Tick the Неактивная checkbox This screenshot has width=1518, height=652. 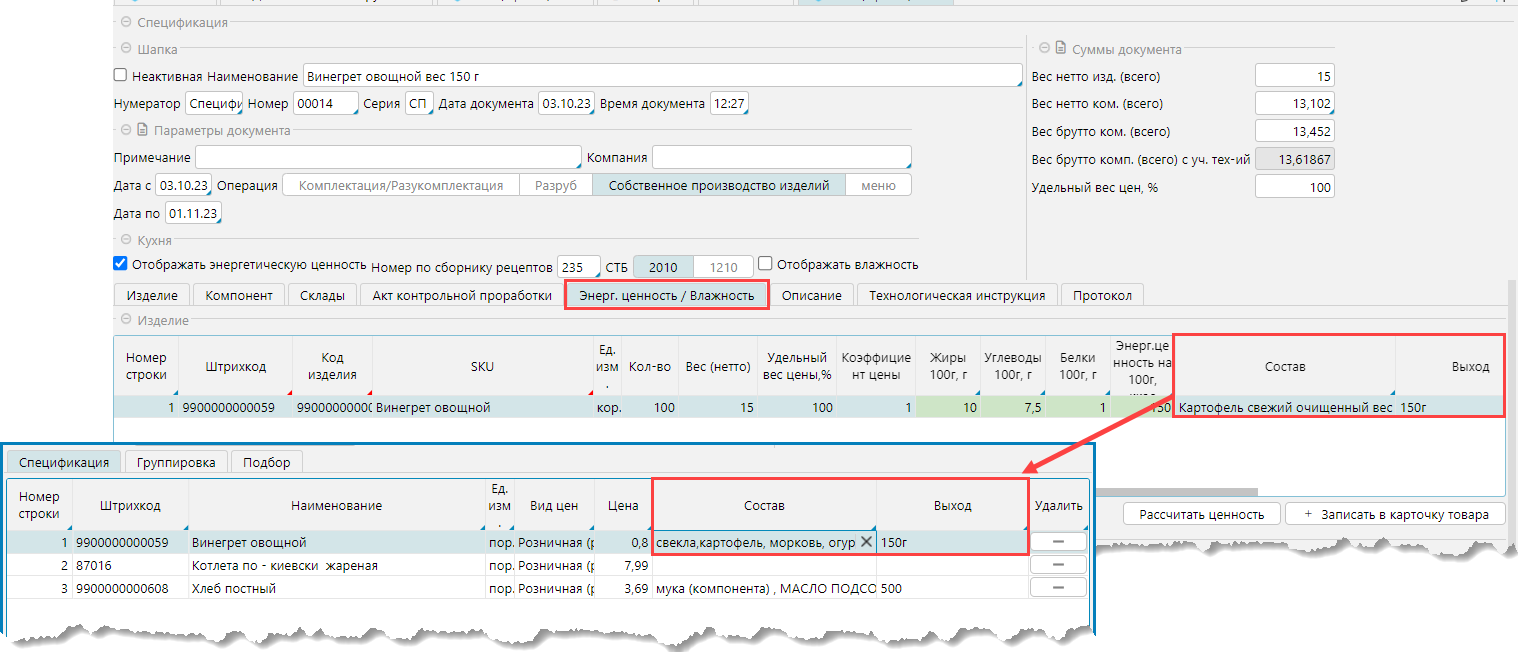pos(121,75)
